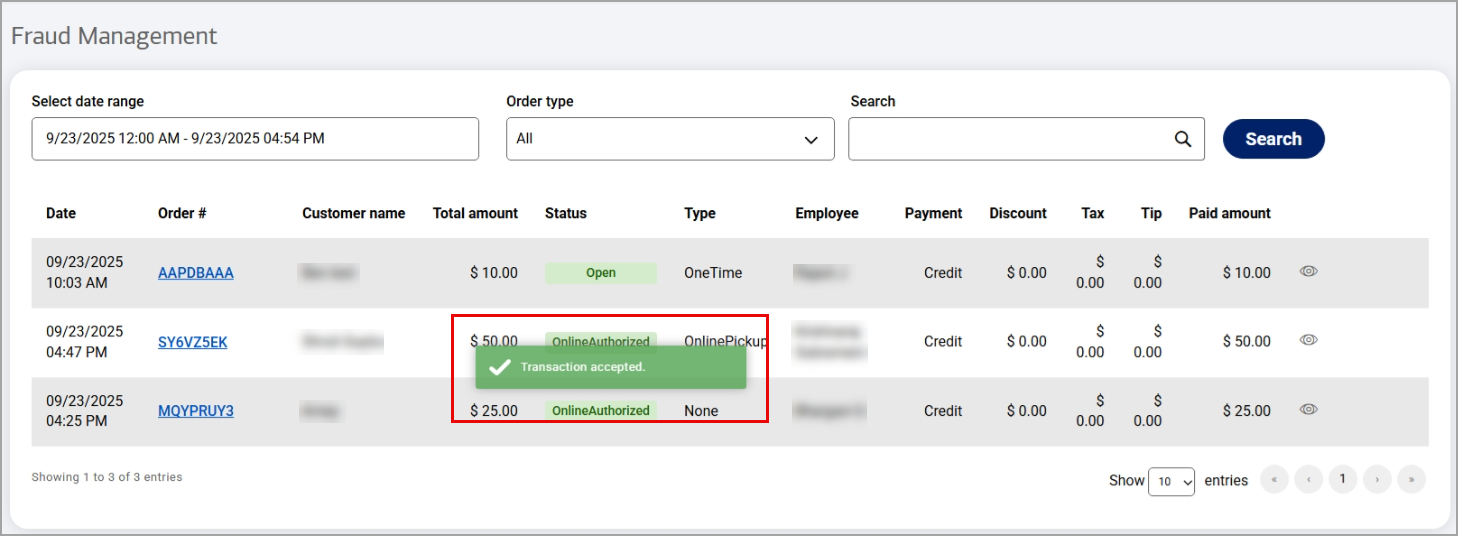Sort by Order # column header
This screenshot has width=1464, height=542.
pyautogui.click(x=183, y=213)
